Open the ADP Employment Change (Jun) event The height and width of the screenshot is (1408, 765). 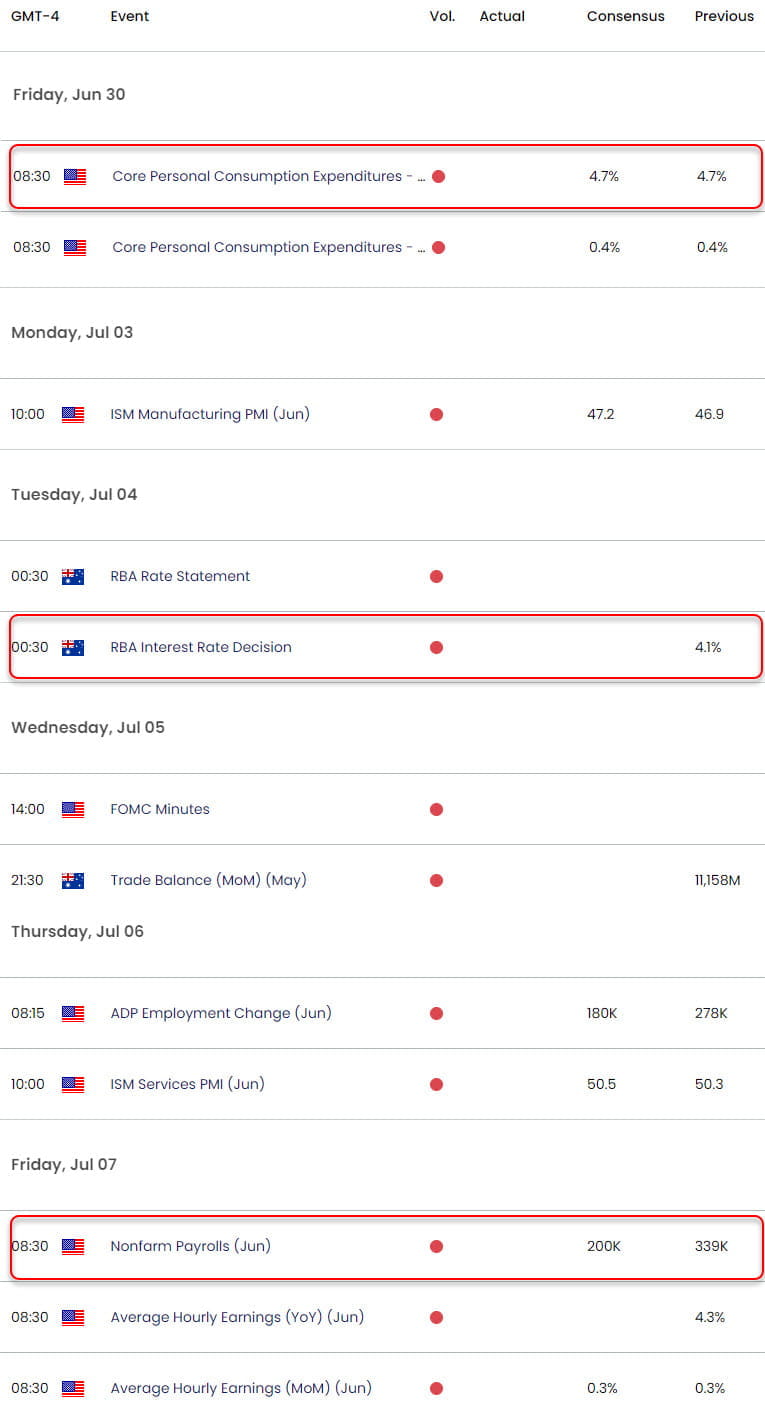[x=221, y=1013]
